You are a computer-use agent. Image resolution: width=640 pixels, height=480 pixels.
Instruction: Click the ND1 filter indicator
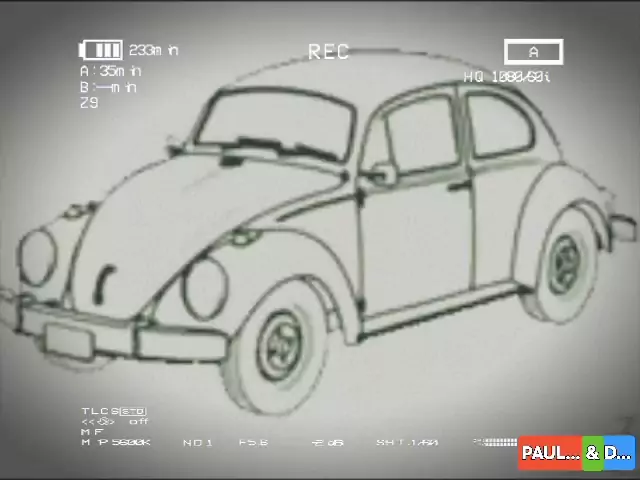pyautogui.click(x=197, y=442)
